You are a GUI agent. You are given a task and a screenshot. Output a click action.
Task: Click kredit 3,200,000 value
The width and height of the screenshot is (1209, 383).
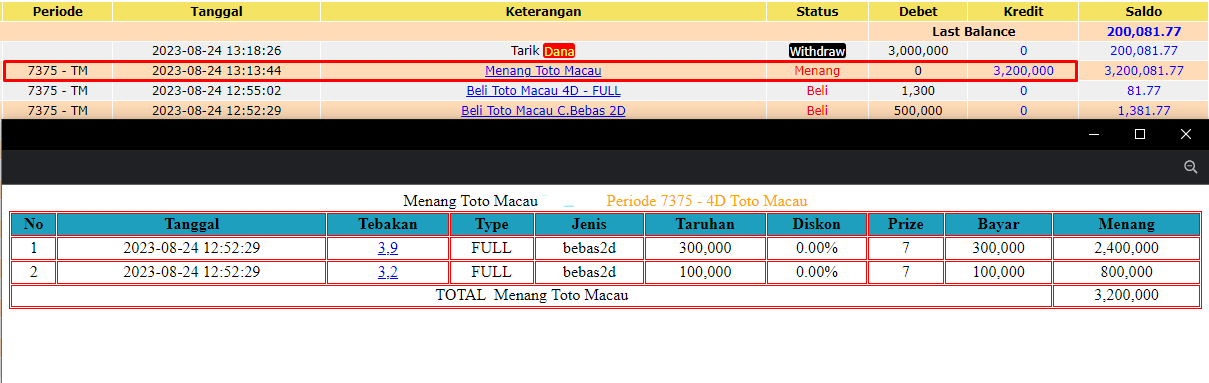(x=1023, y=71)
